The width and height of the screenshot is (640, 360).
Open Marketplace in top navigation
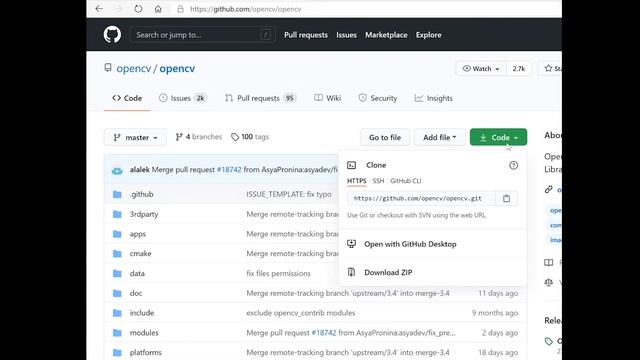tap(386, 35)
